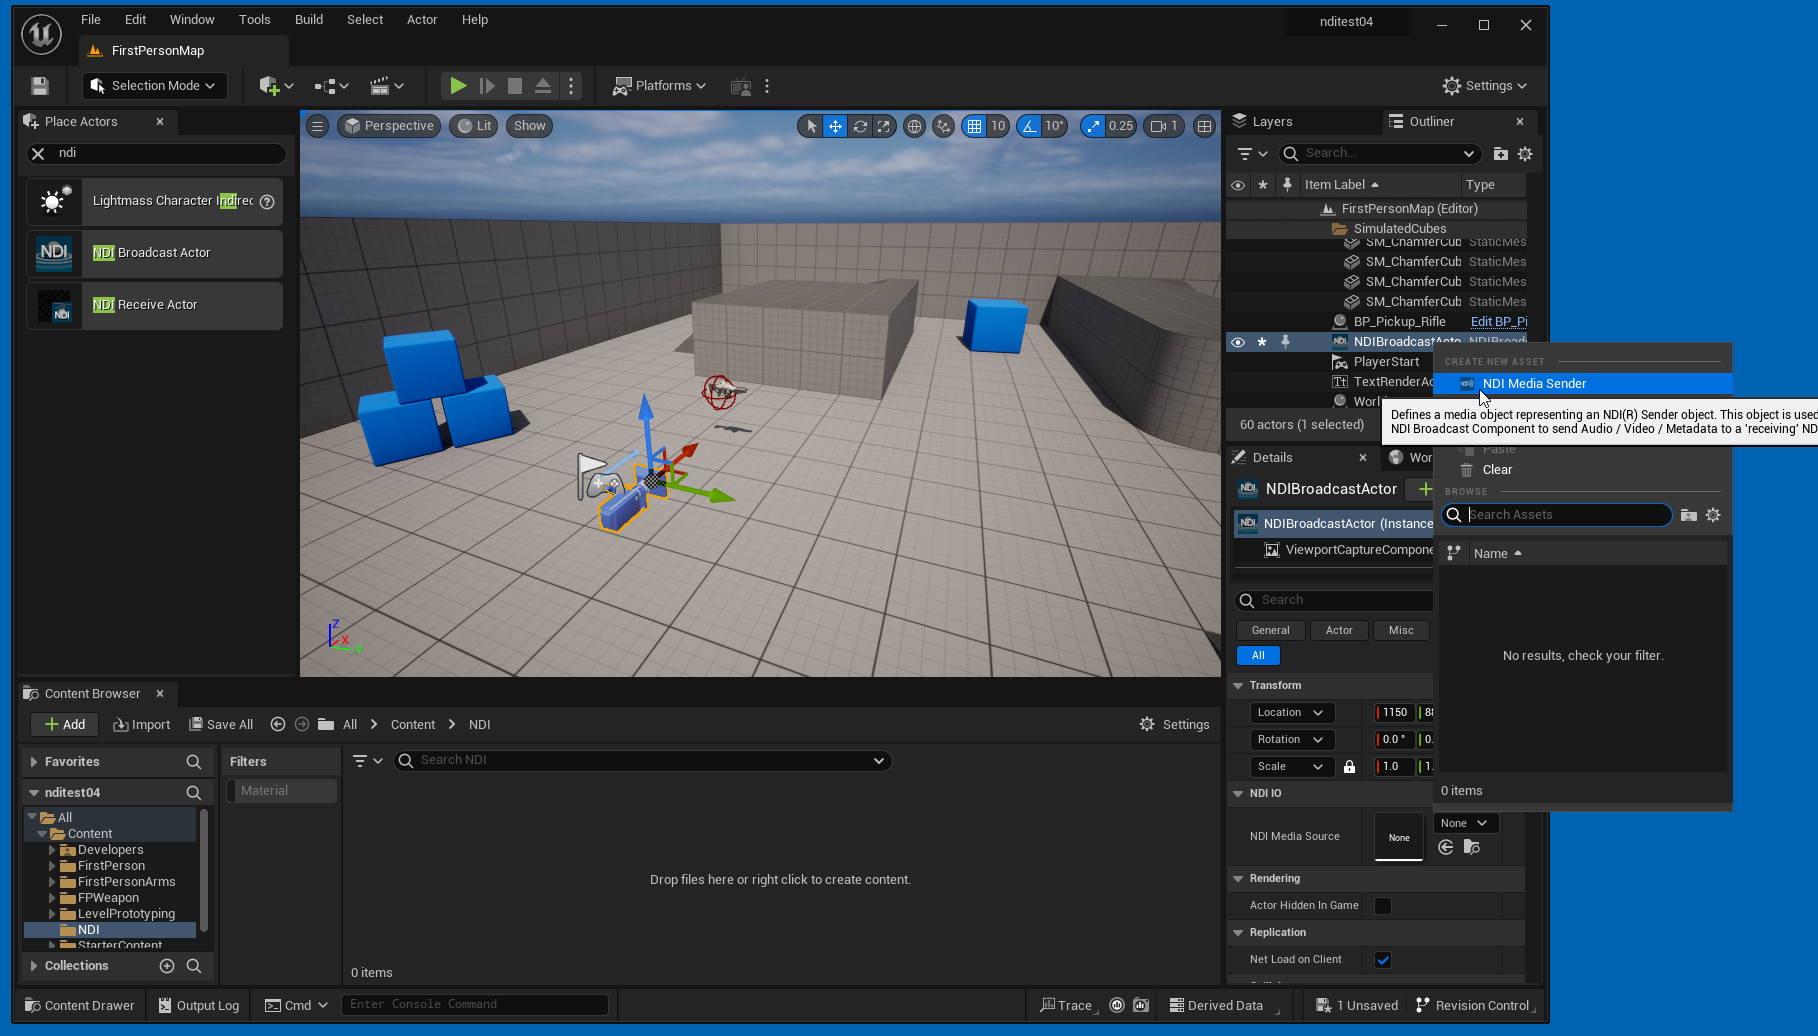Open the Build menu
Viewport: 1818px width, 1036px height.
tap(309, 20)
